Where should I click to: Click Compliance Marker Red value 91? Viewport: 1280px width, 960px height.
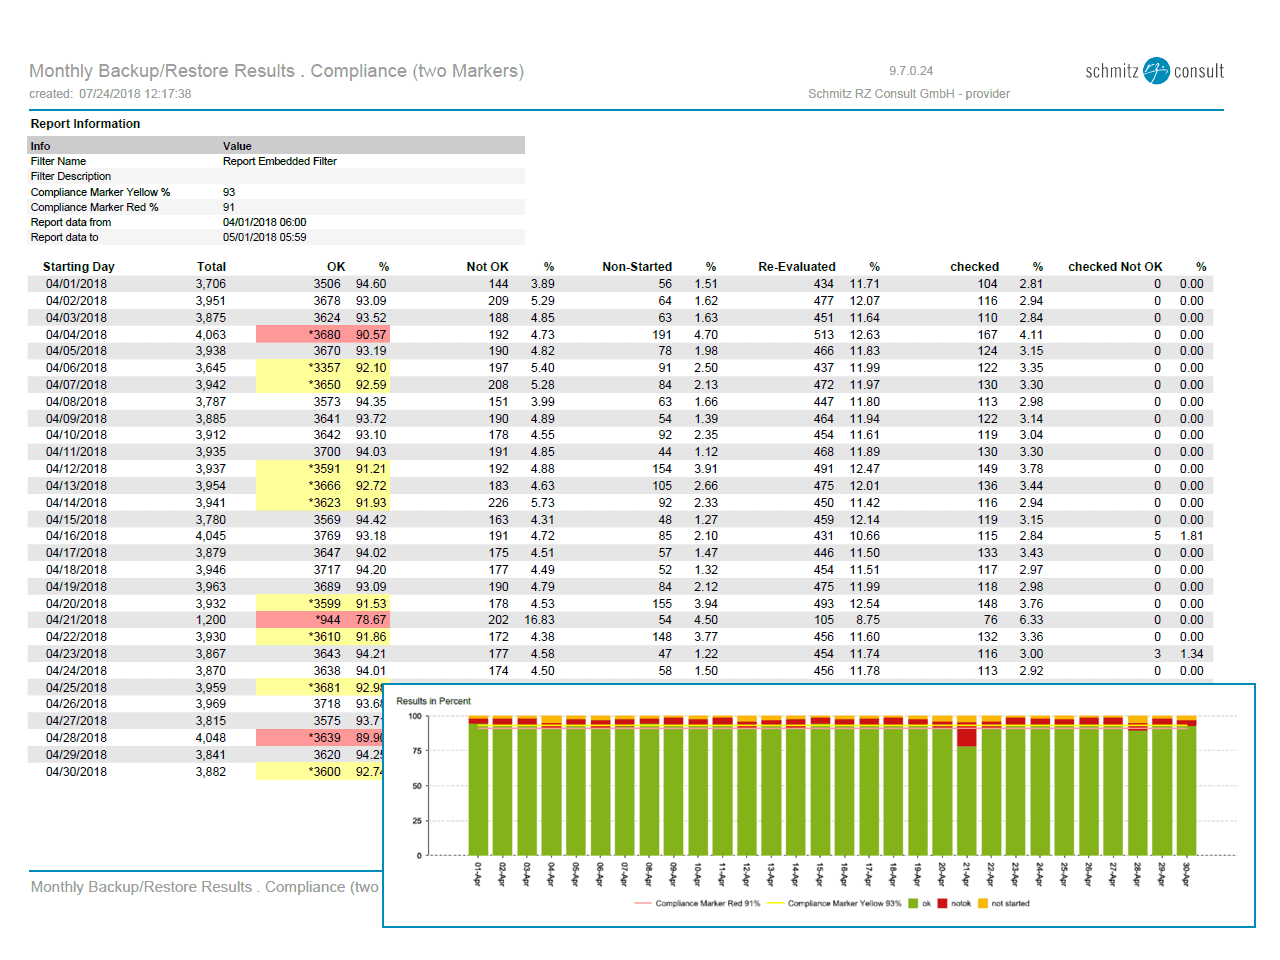tap(229, 207)
